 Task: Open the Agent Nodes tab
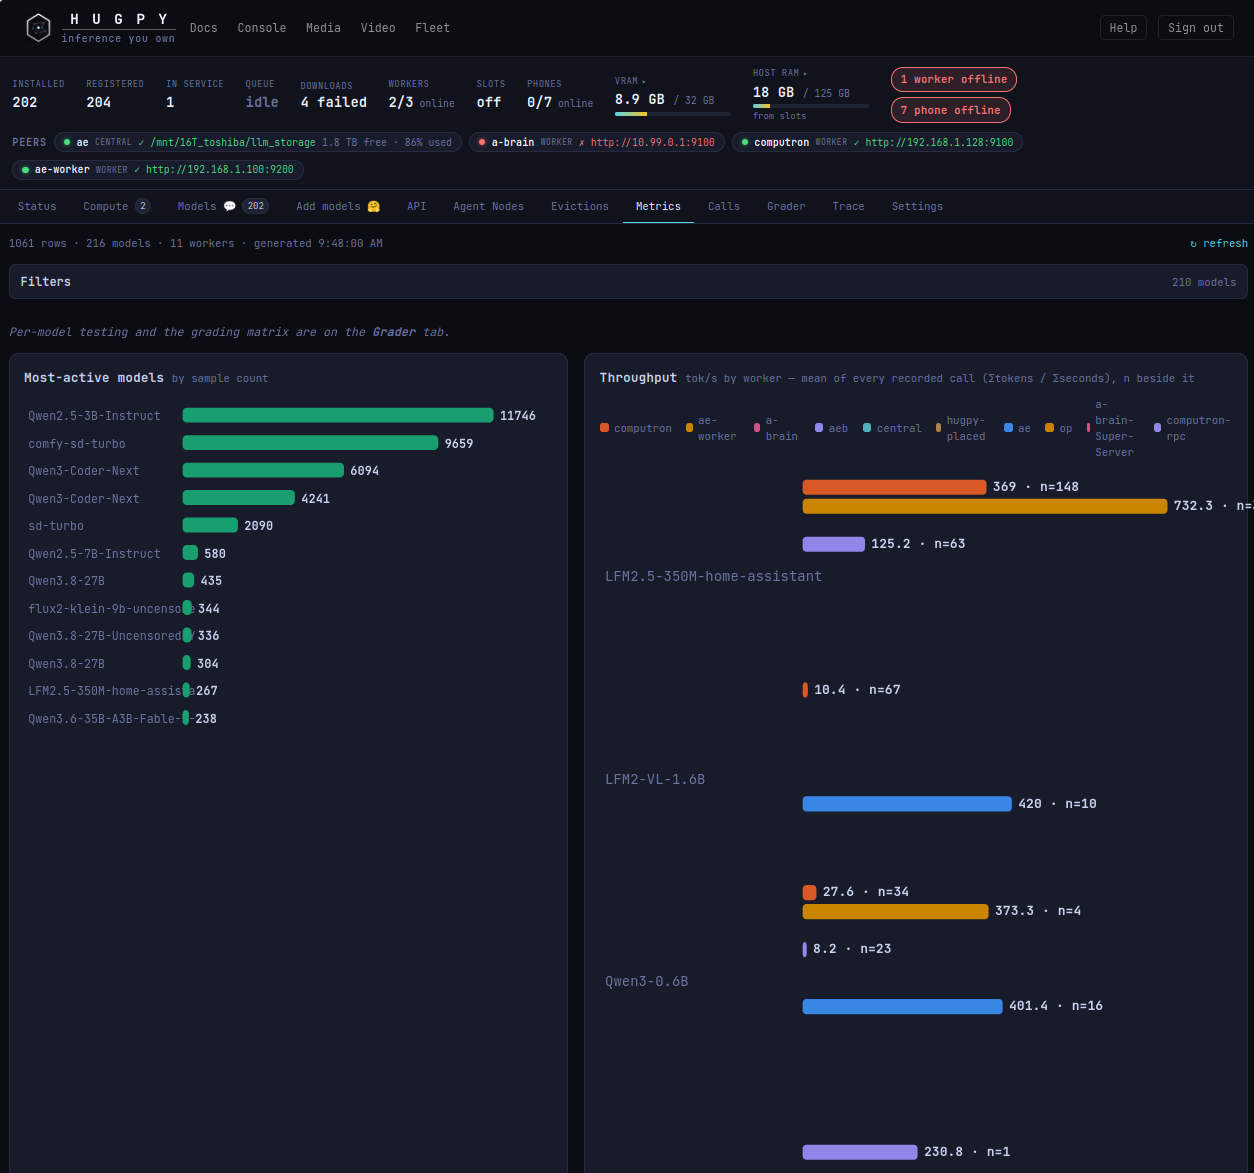coord(488,206)
